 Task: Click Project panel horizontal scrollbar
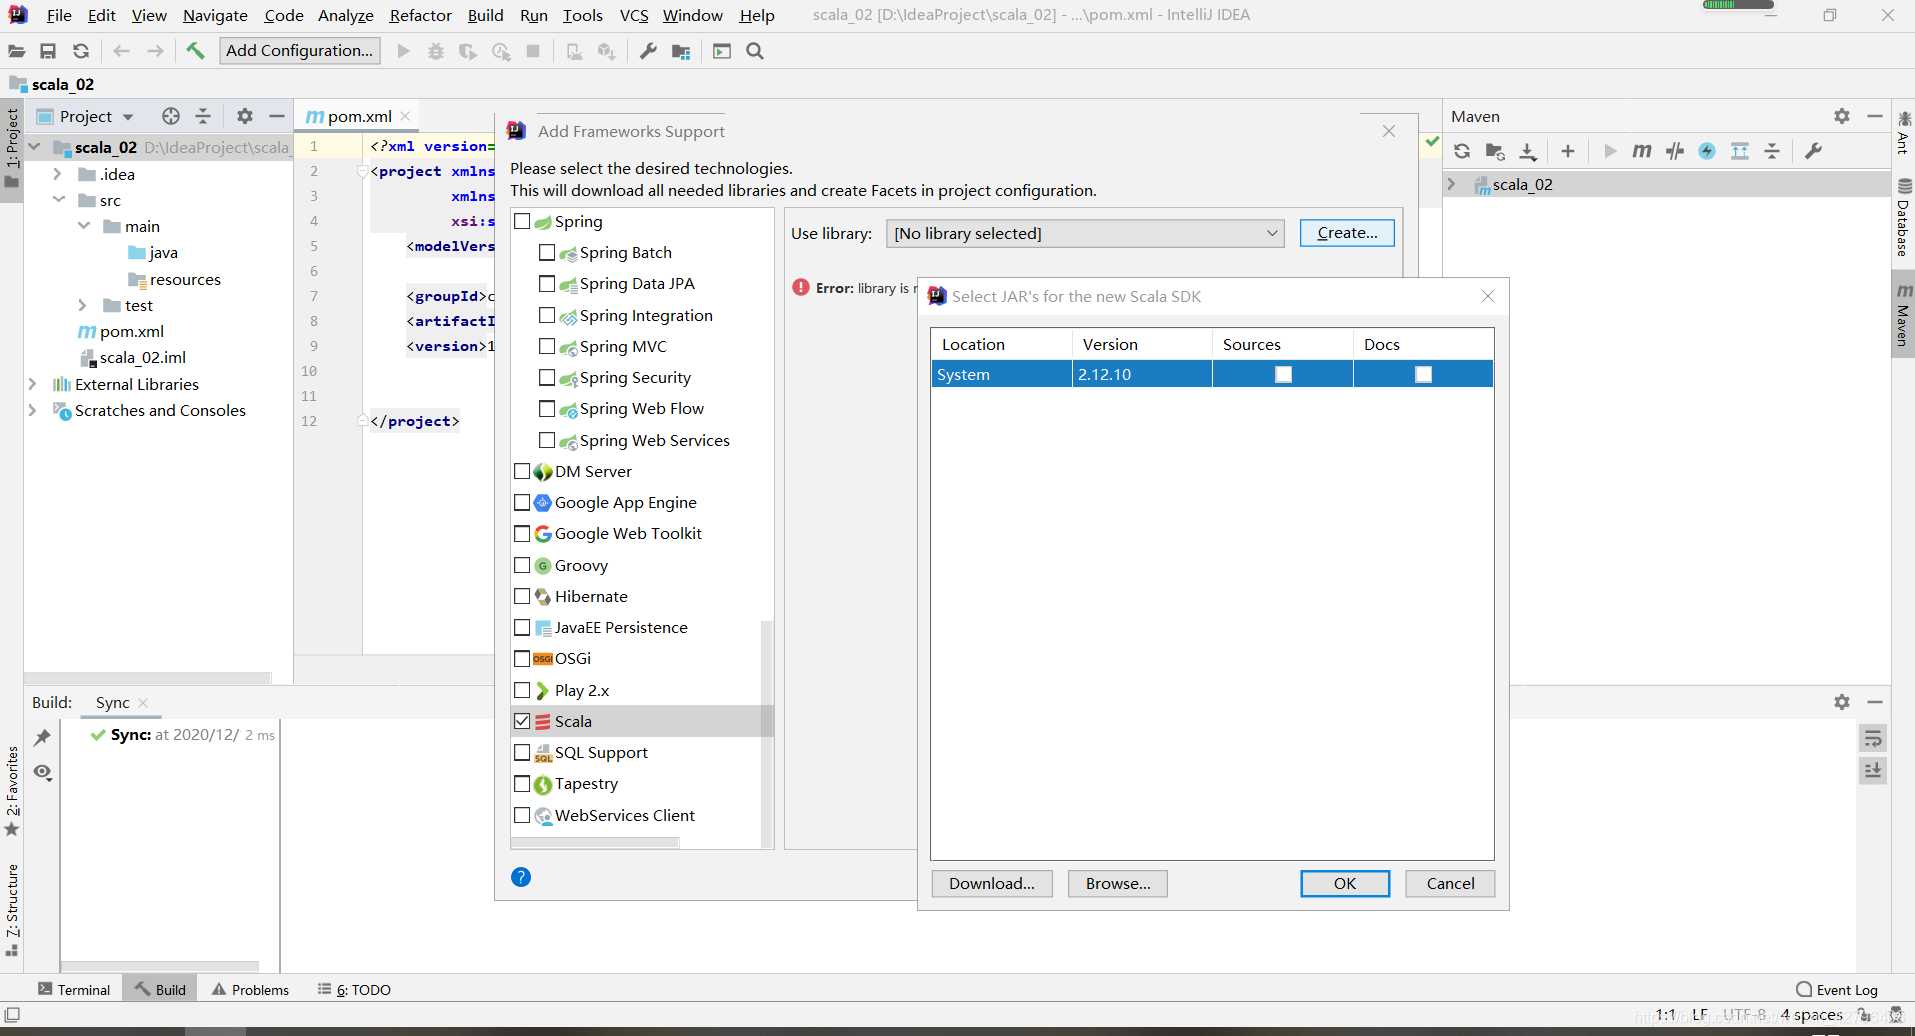(x=148, y=678)
